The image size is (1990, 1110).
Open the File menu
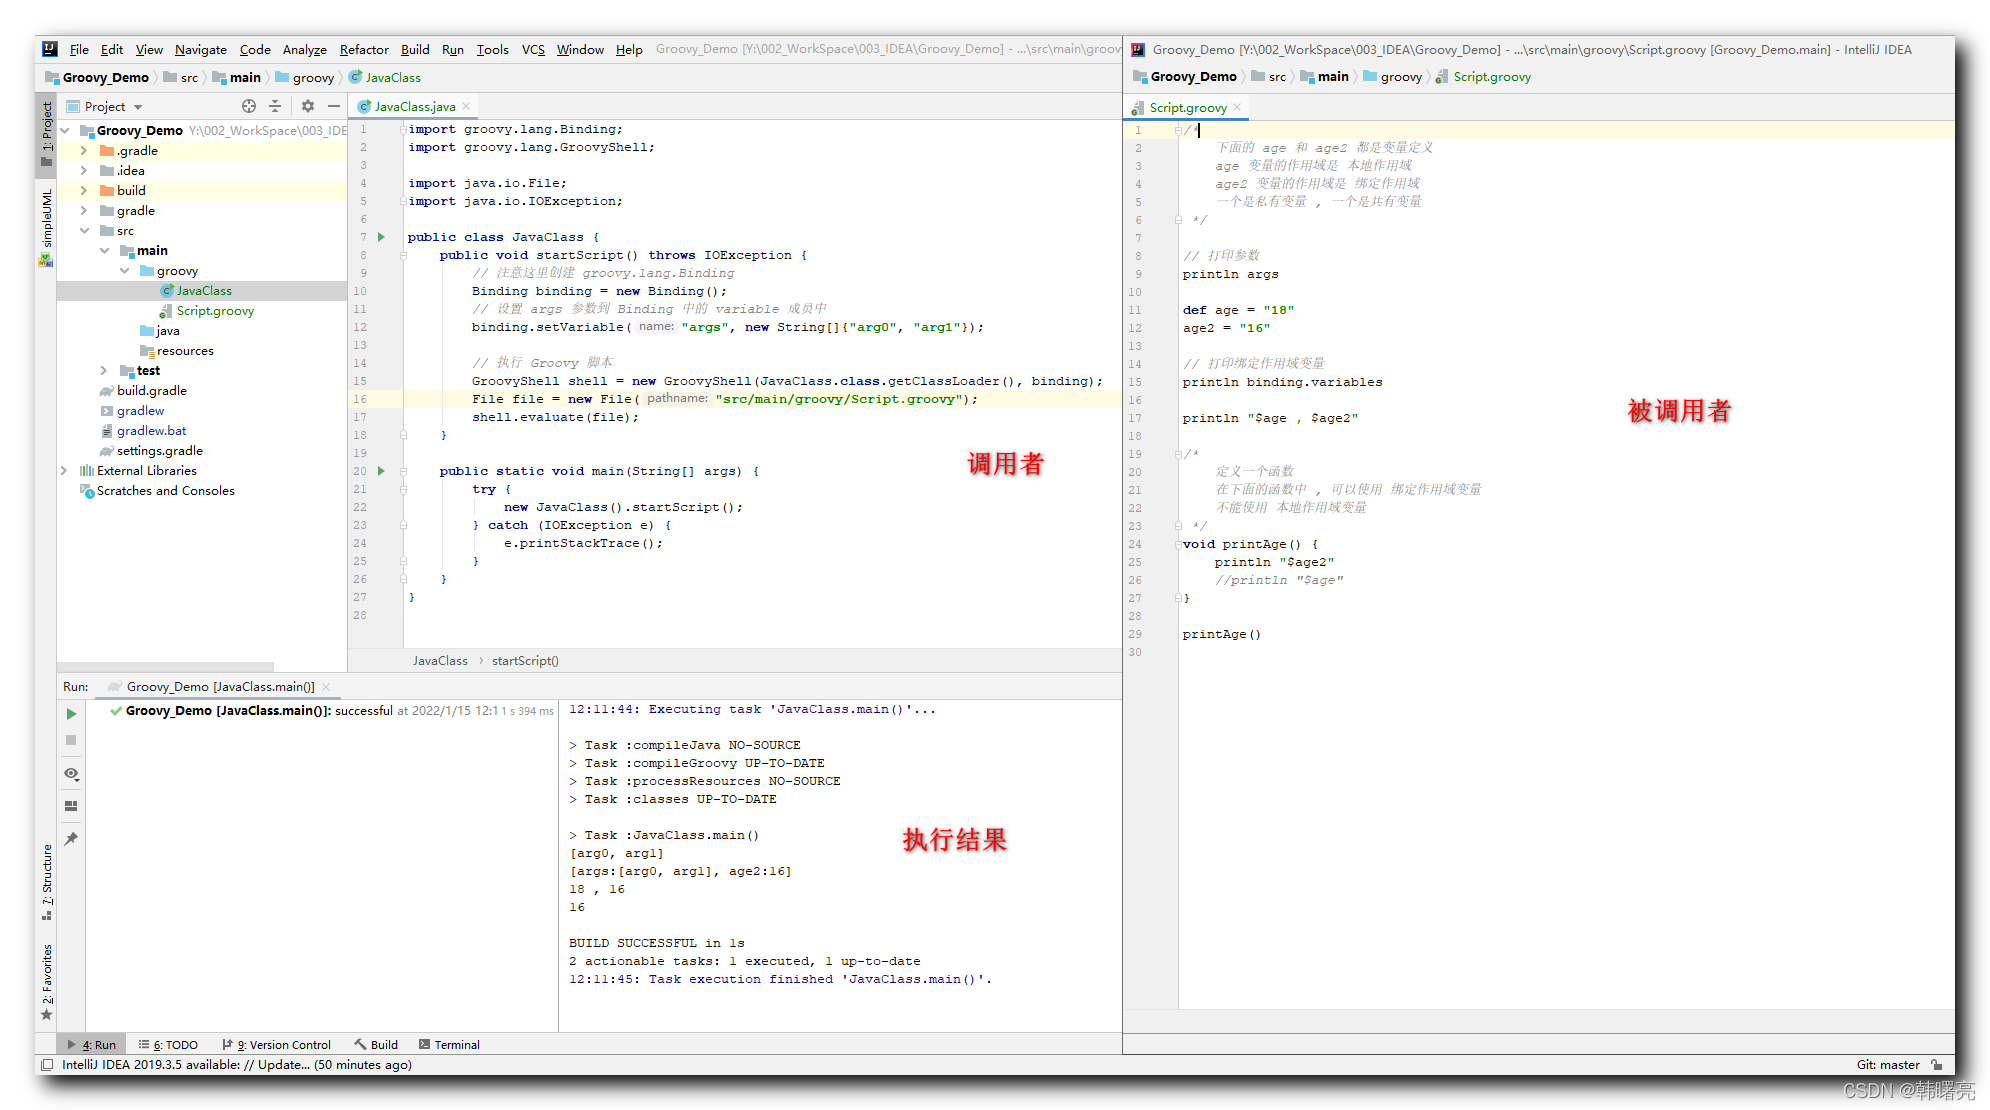(x=79, y=49)
